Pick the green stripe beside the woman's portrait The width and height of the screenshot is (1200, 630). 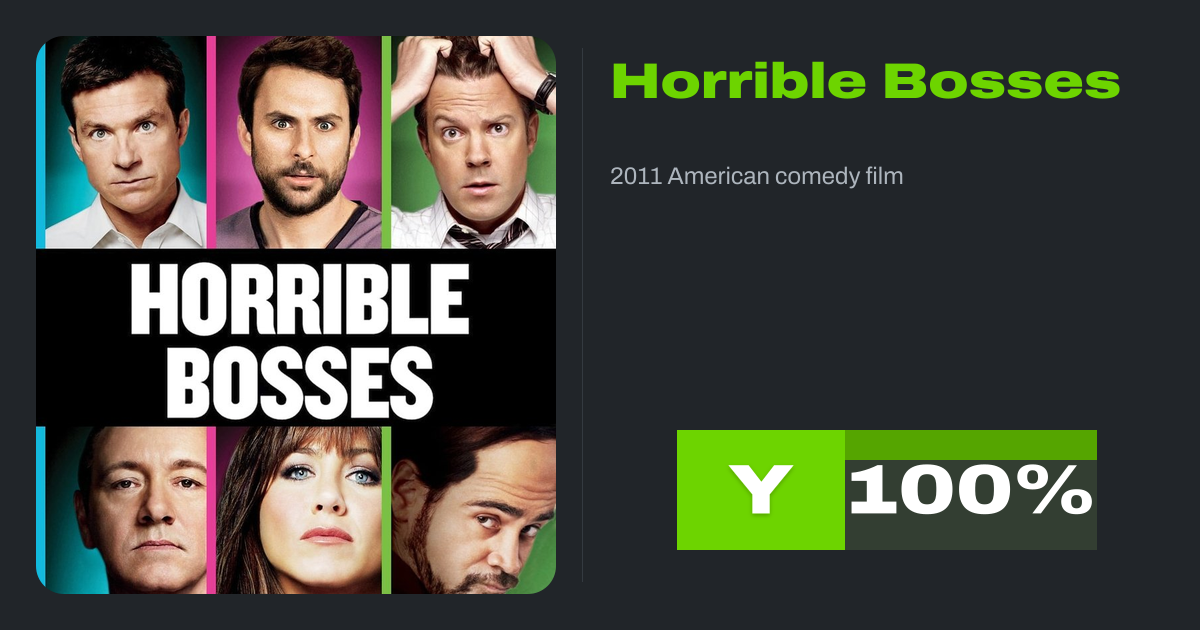[x=386, y=510]
